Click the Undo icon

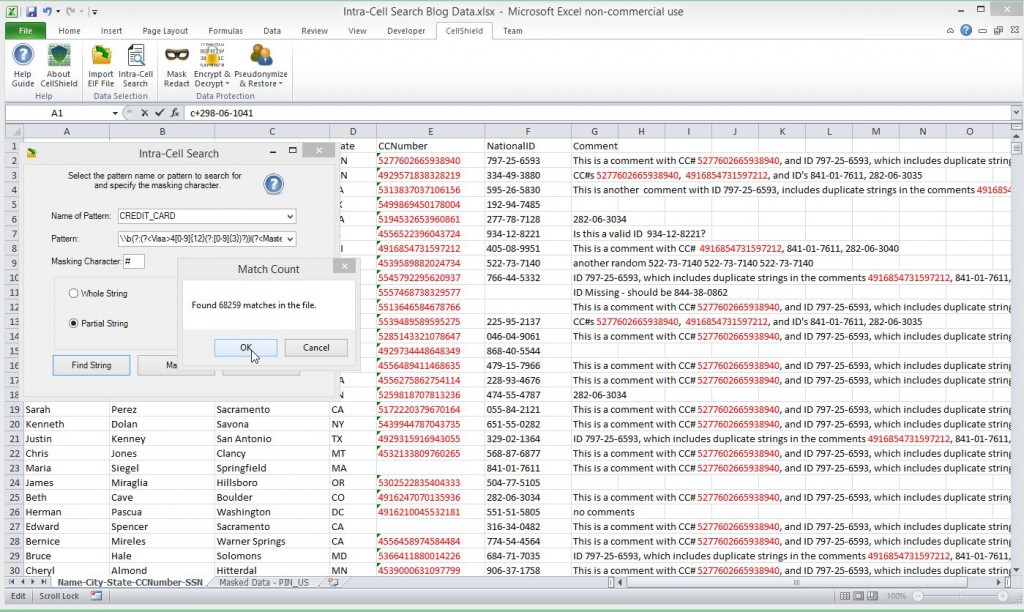click(x=47, y=11)
